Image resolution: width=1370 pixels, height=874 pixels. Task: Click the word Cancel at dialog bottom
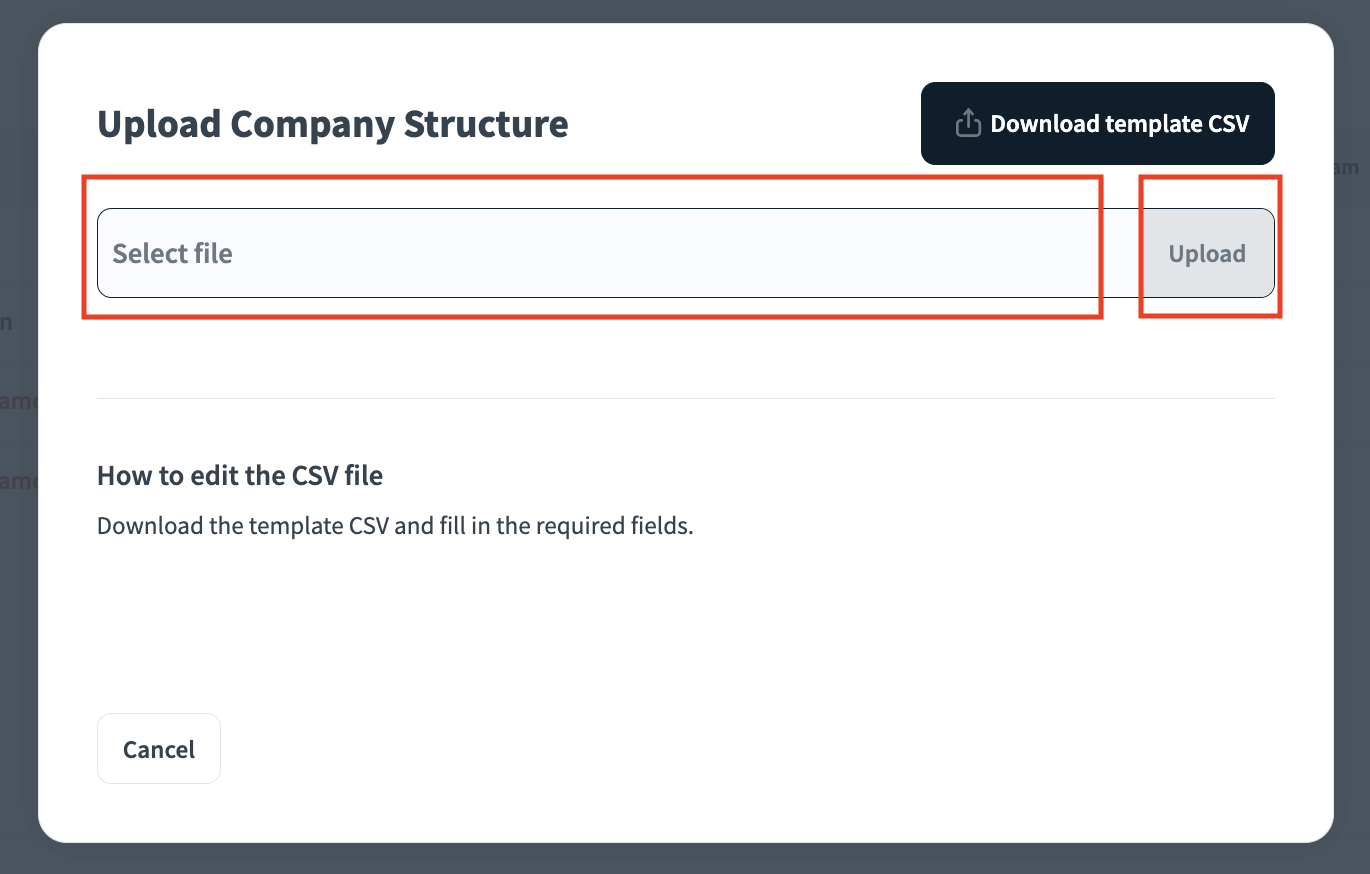click(x=159, y=750)
